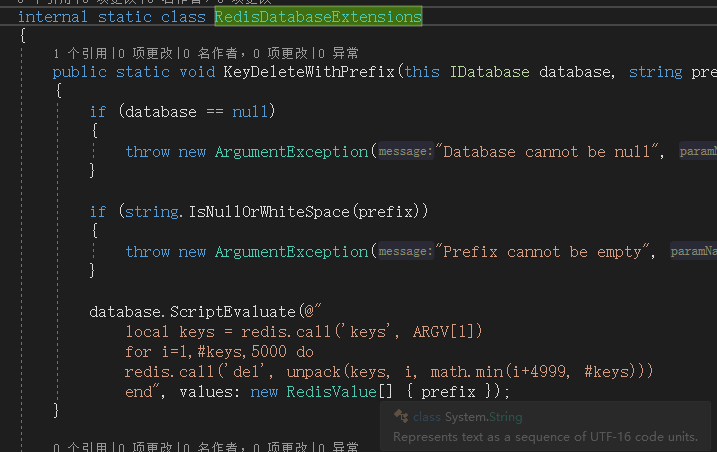The width and height of the screenshot is (717, 452).
Task: Click the RedisValue type name
Action: [332, 392]
